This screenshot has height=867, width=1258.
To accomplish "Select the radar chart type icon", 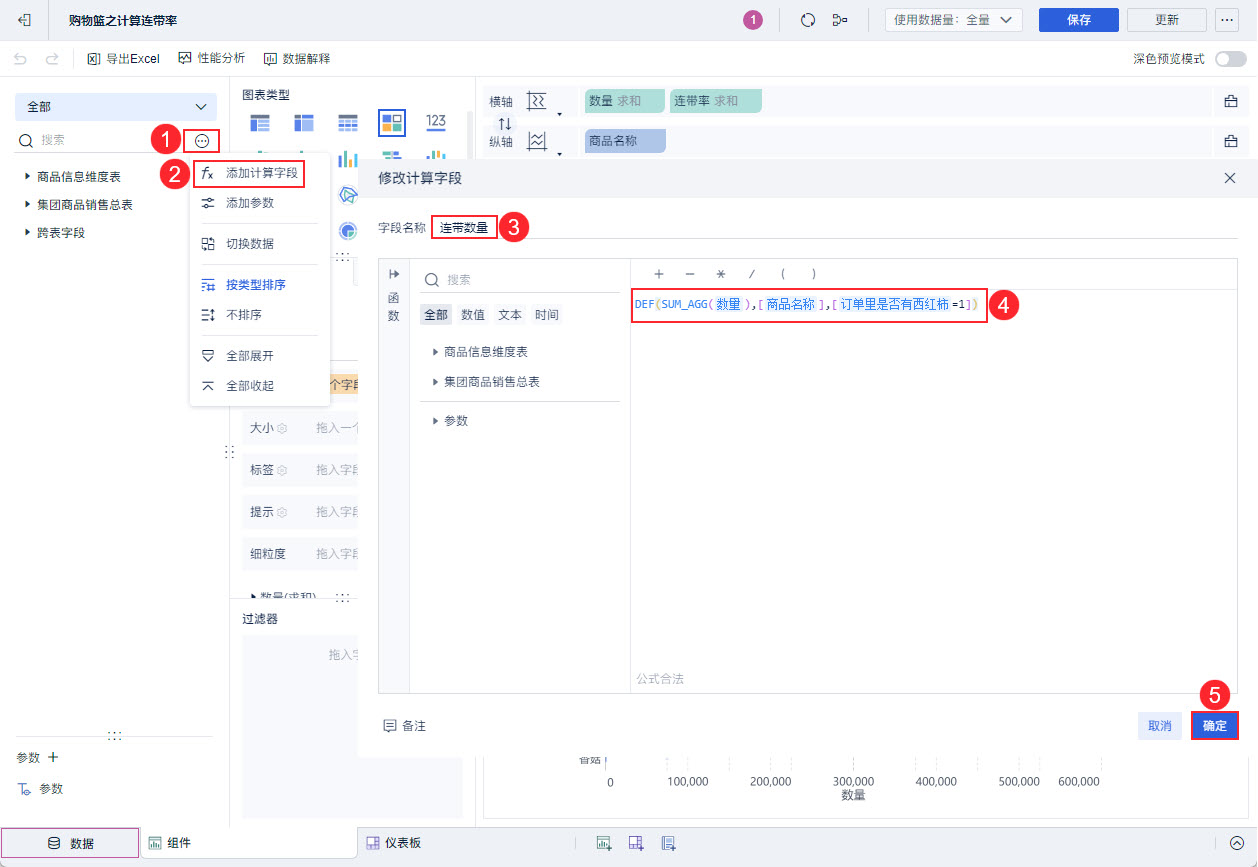I will pyautogui.click(x=348, y=194).
